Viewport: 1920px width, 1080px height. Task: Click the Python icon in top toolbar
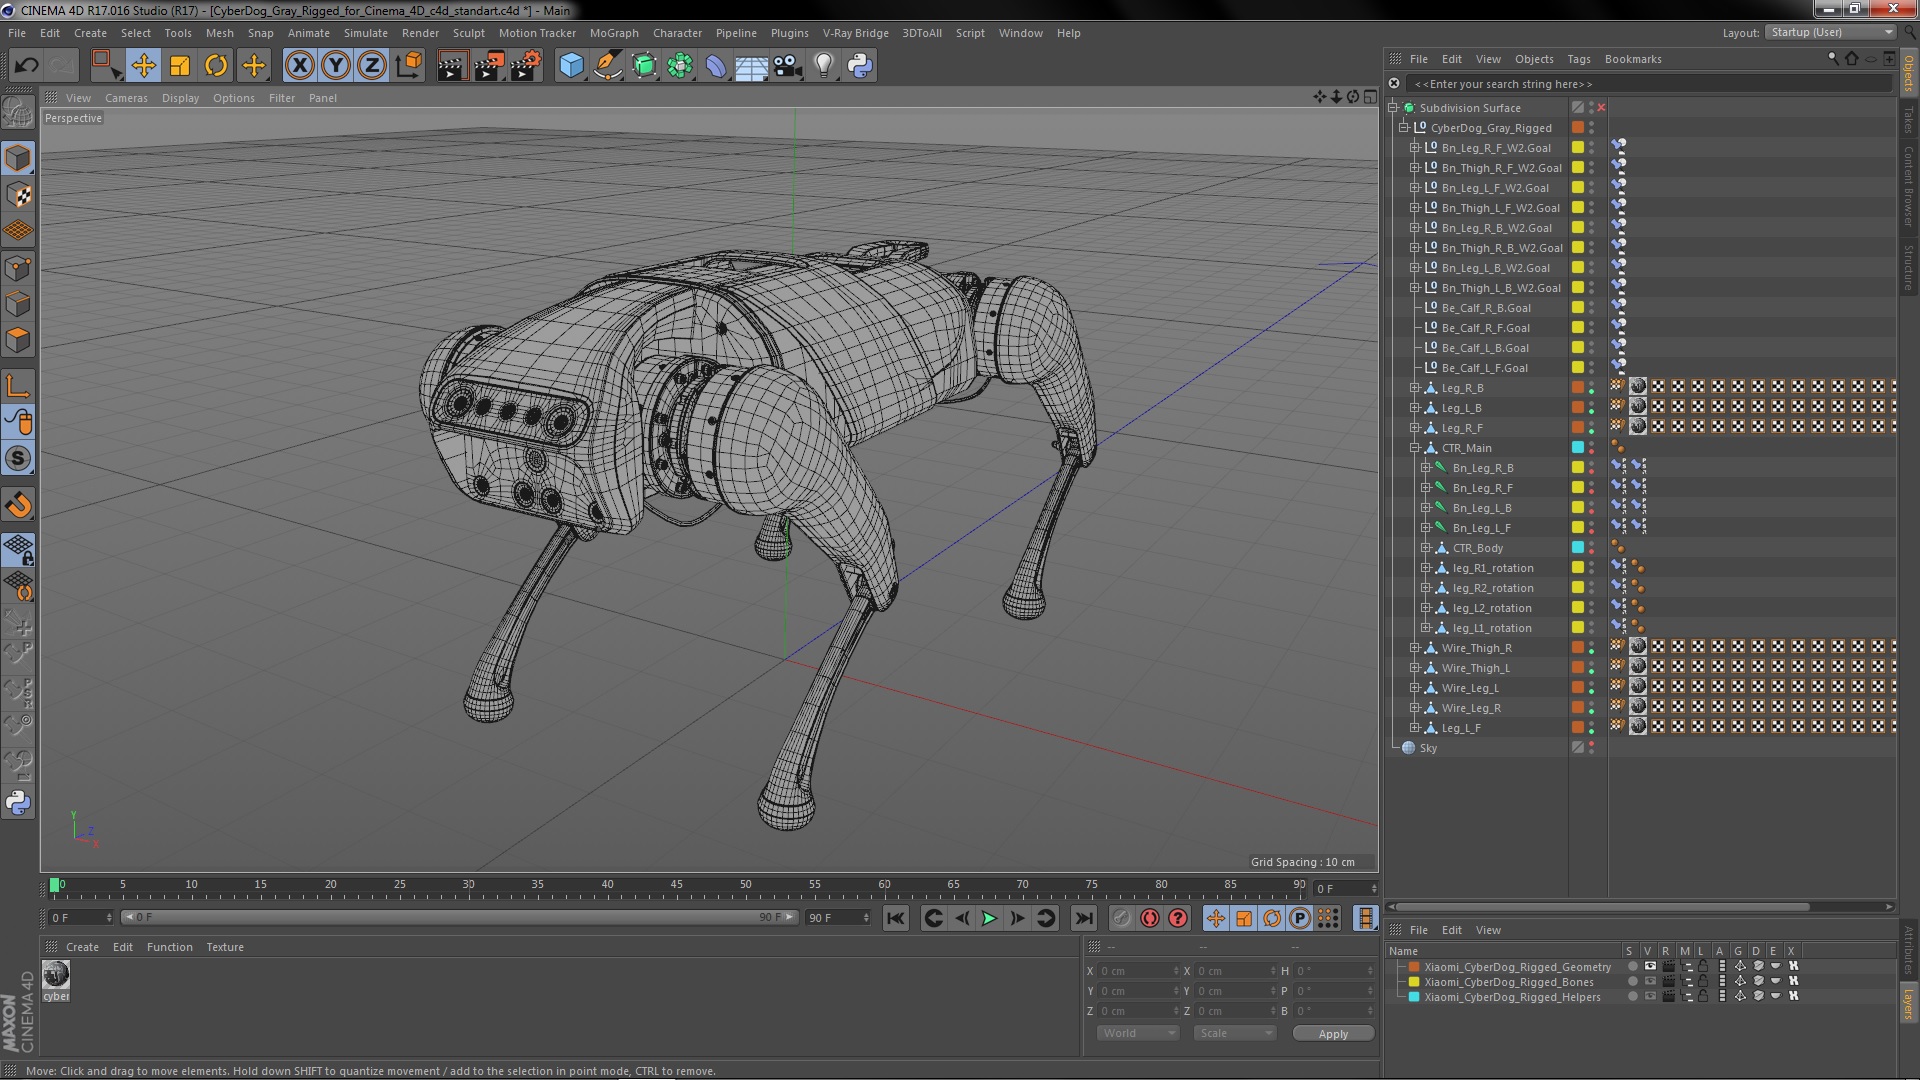860,66
